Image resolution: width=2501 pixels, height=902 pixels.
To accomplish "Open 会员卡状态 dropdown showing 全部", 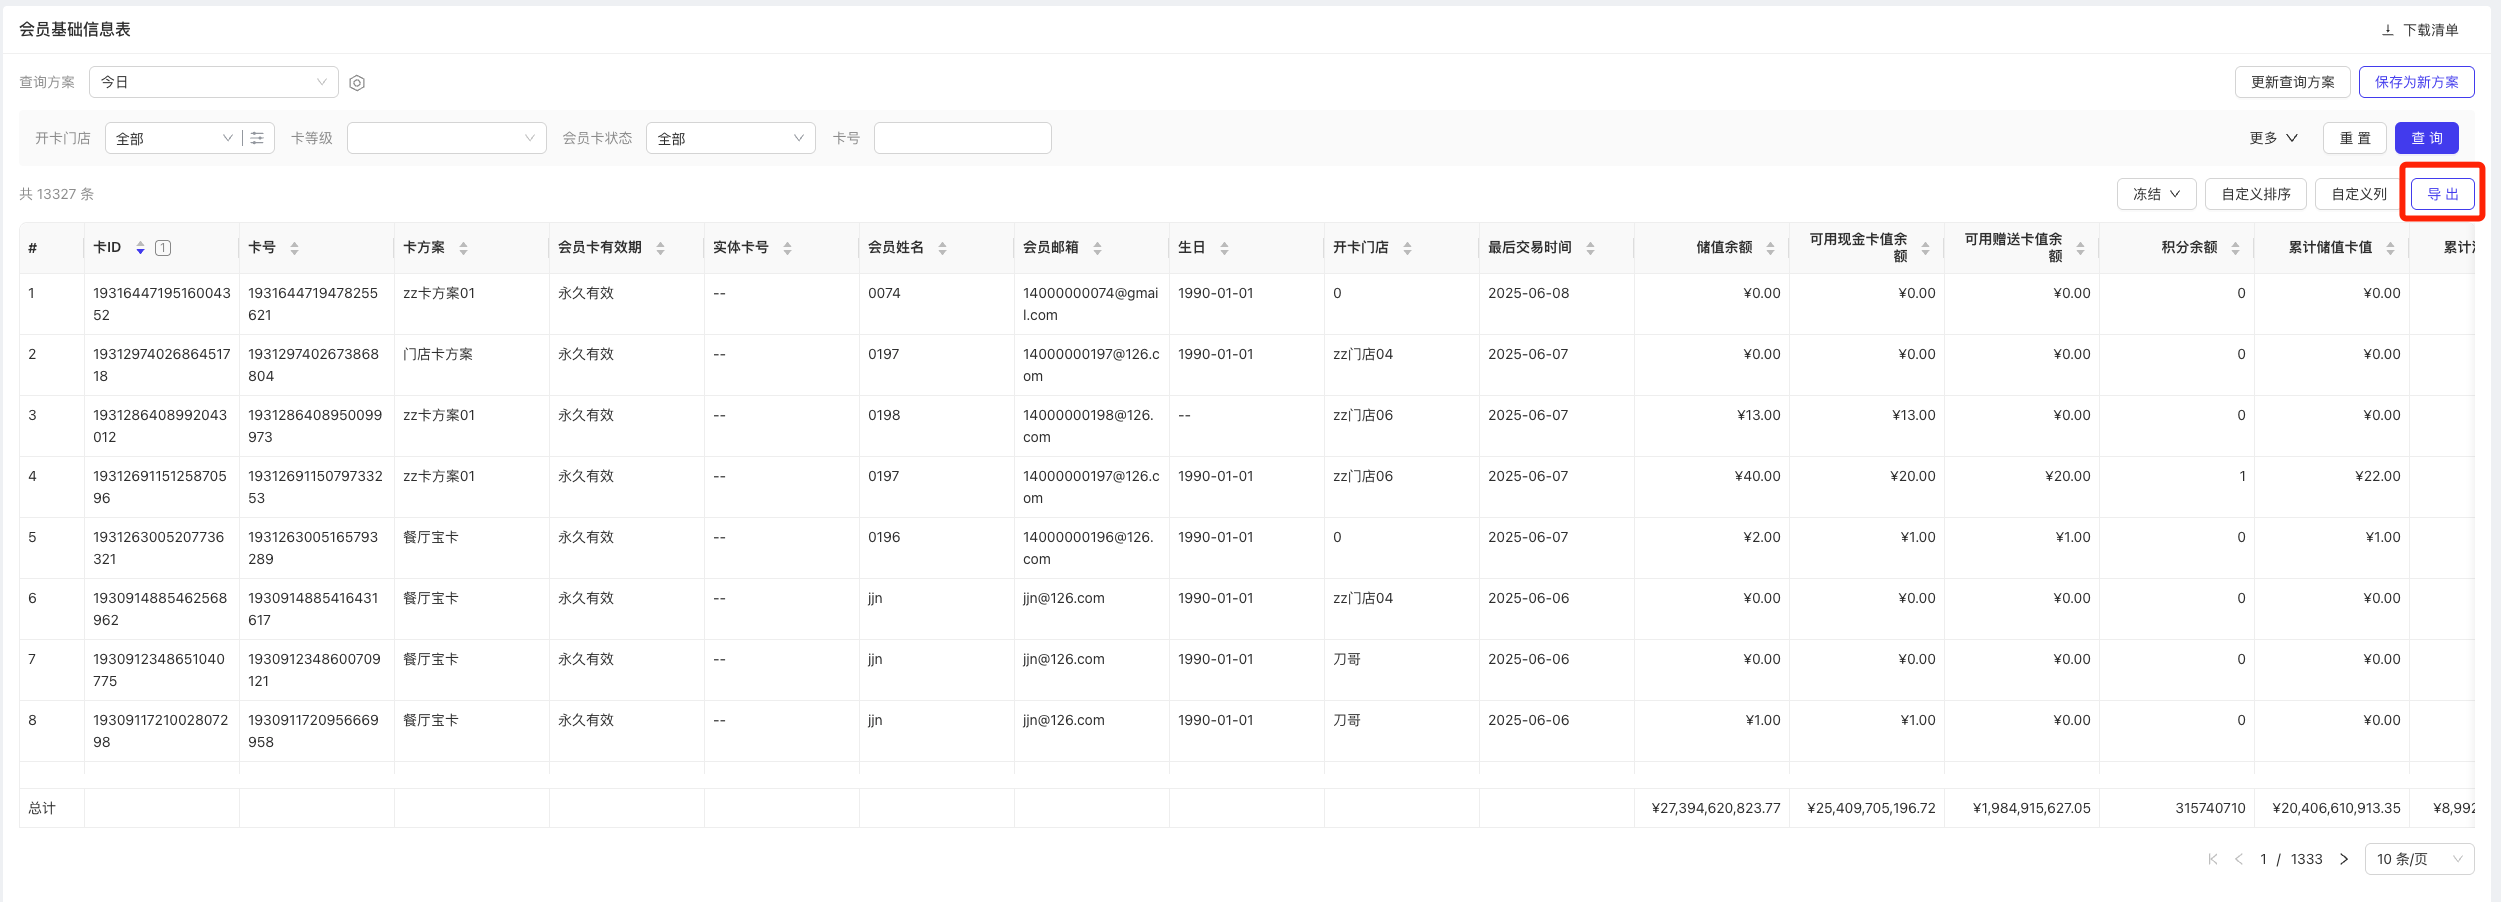I will click(x=731, y=138).
